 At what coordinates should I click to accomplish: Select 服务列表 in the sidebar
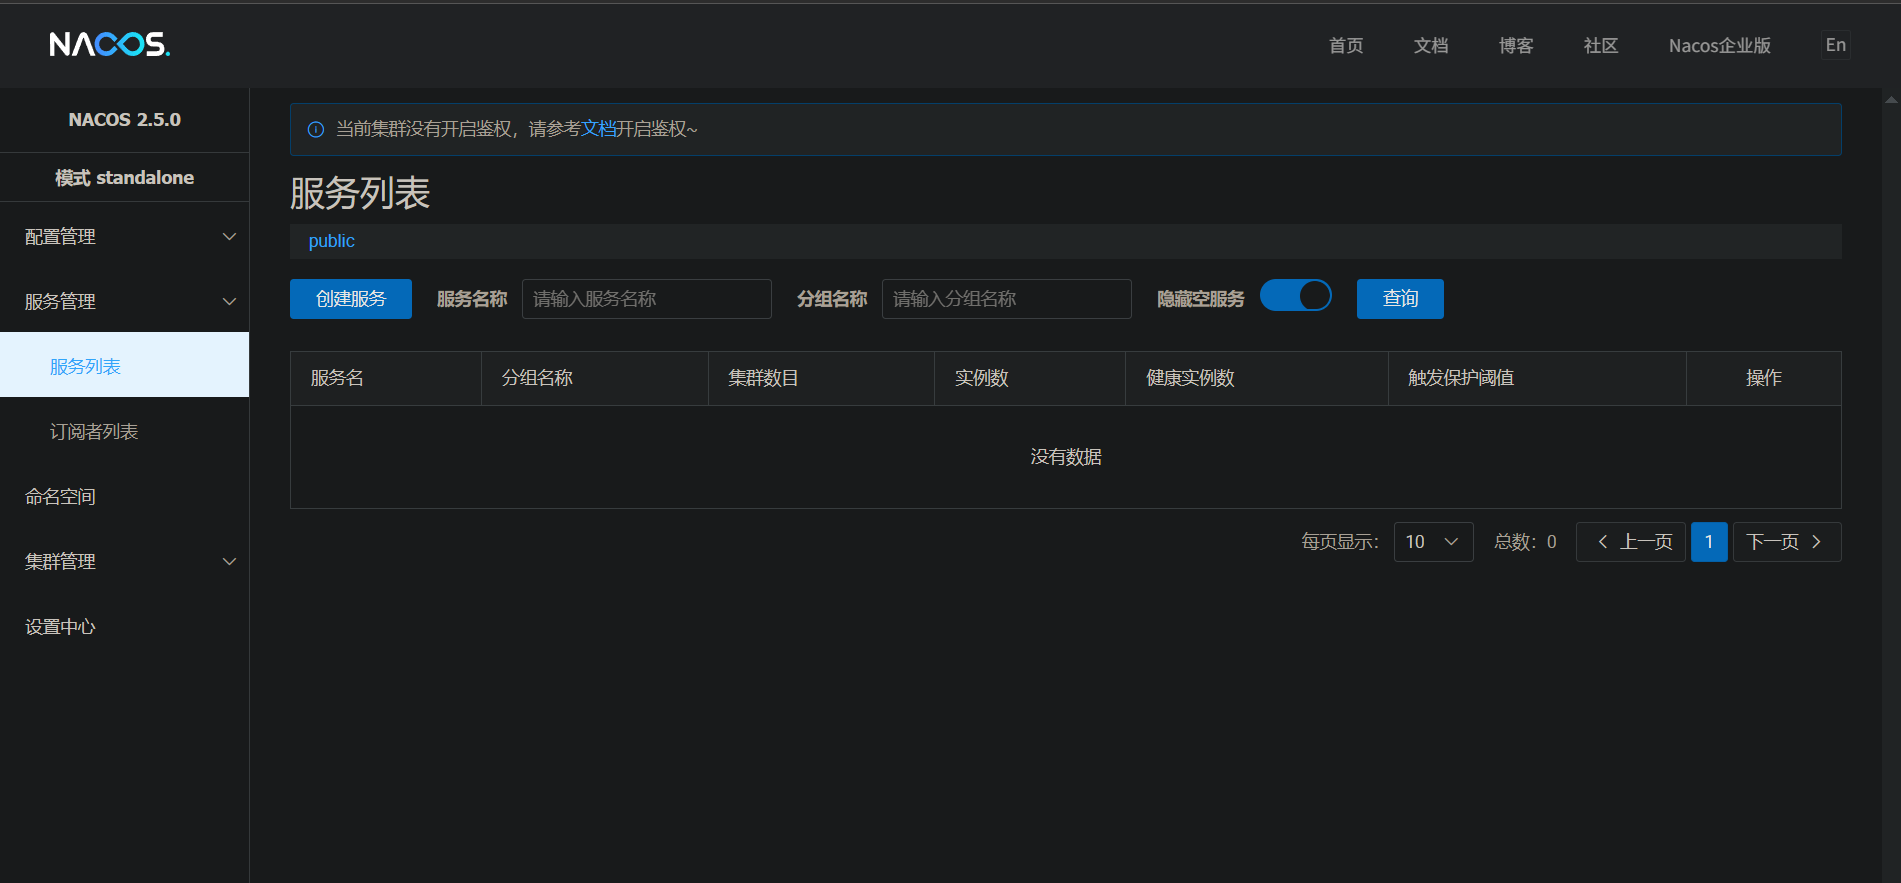pos(86,367)
